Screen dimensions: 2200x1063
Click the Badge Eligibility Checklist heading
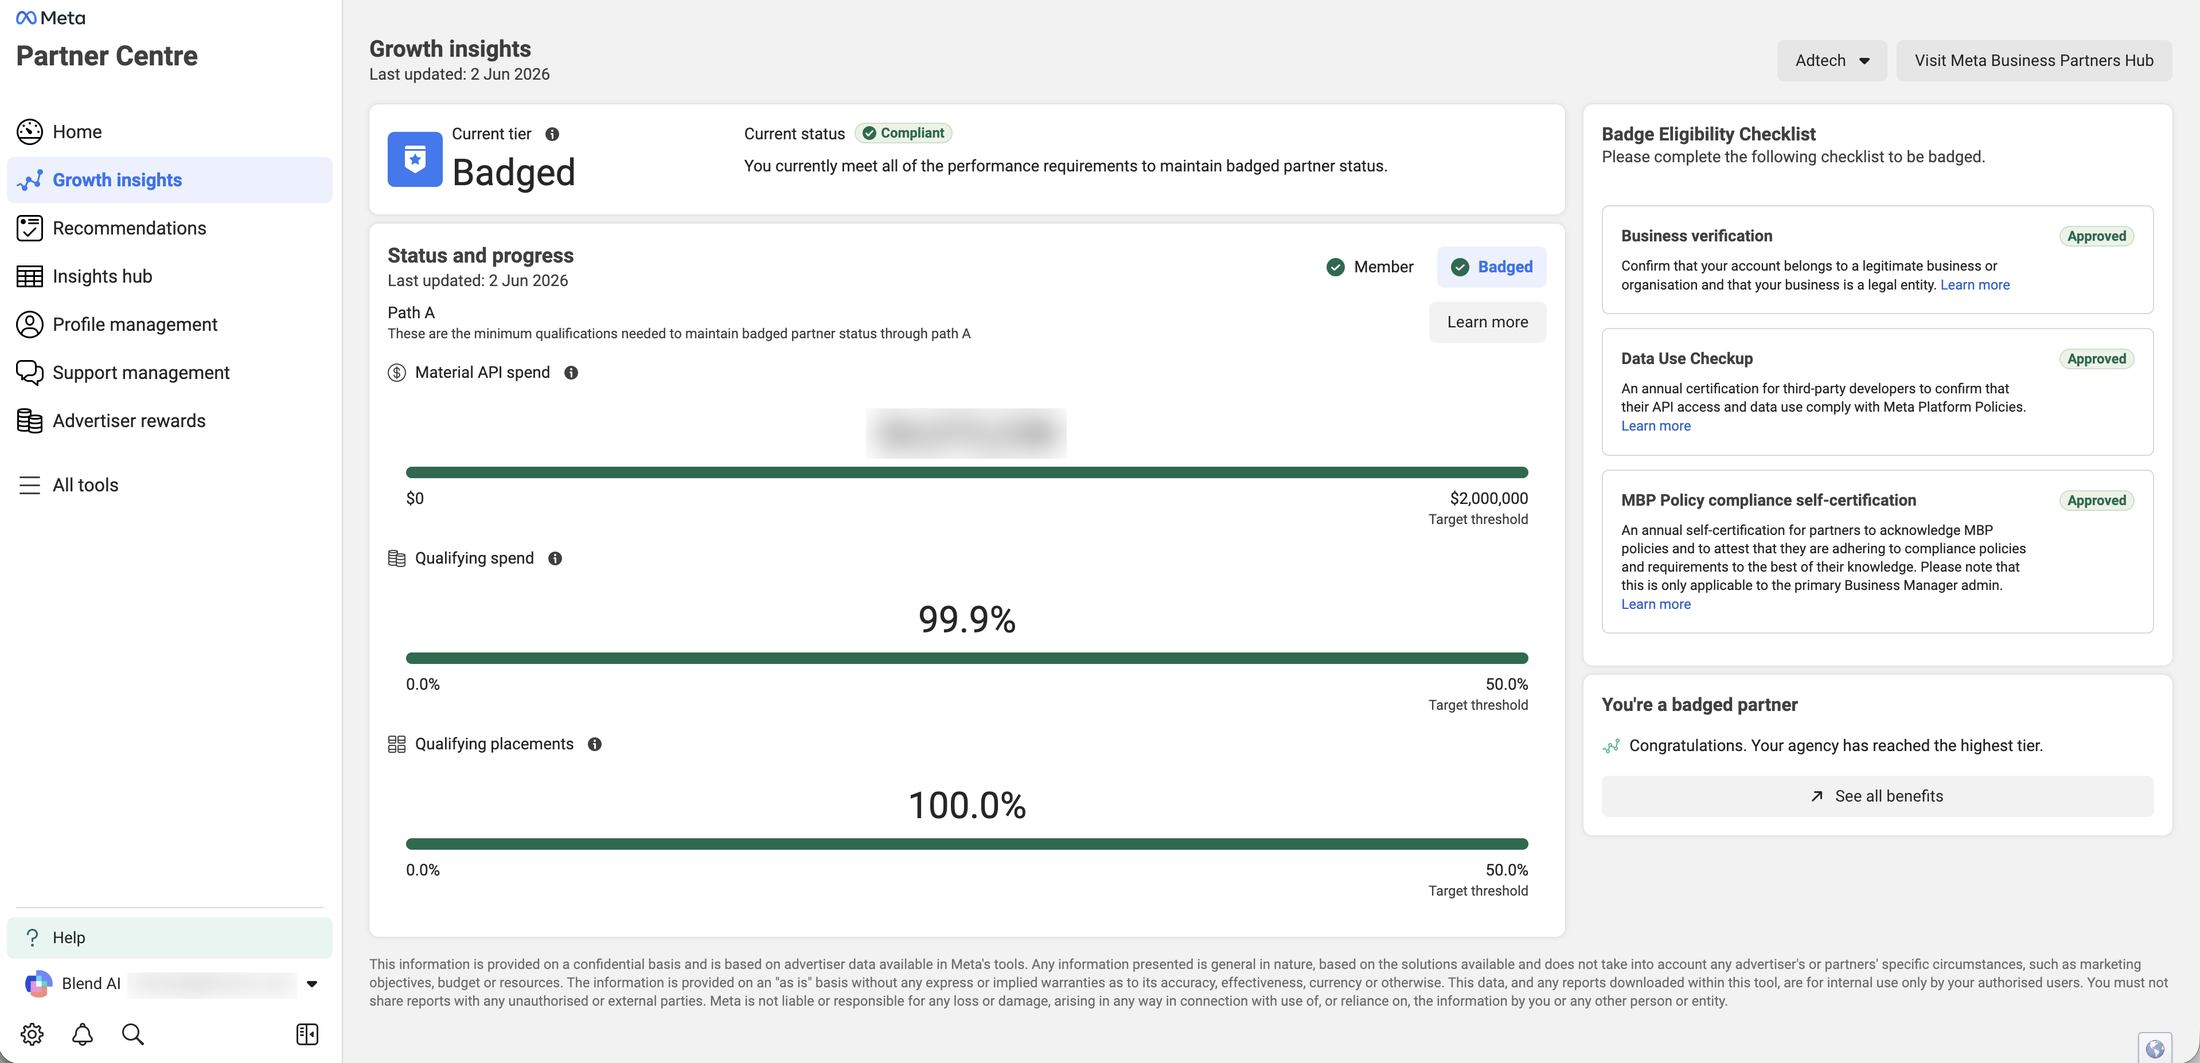1709,134
